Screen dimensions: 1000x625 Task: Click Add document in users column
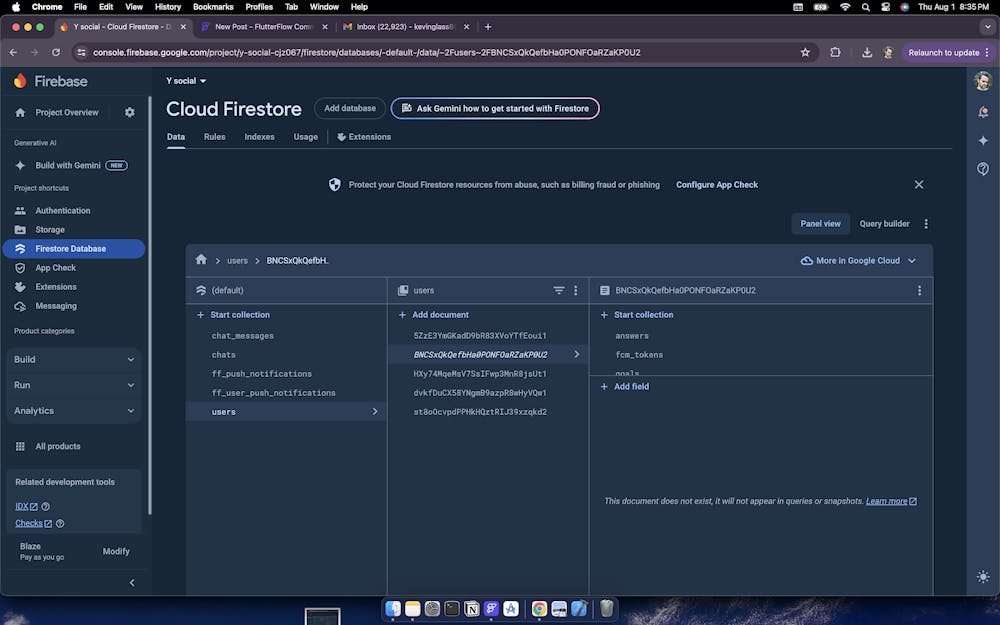[x=434, y=315]
